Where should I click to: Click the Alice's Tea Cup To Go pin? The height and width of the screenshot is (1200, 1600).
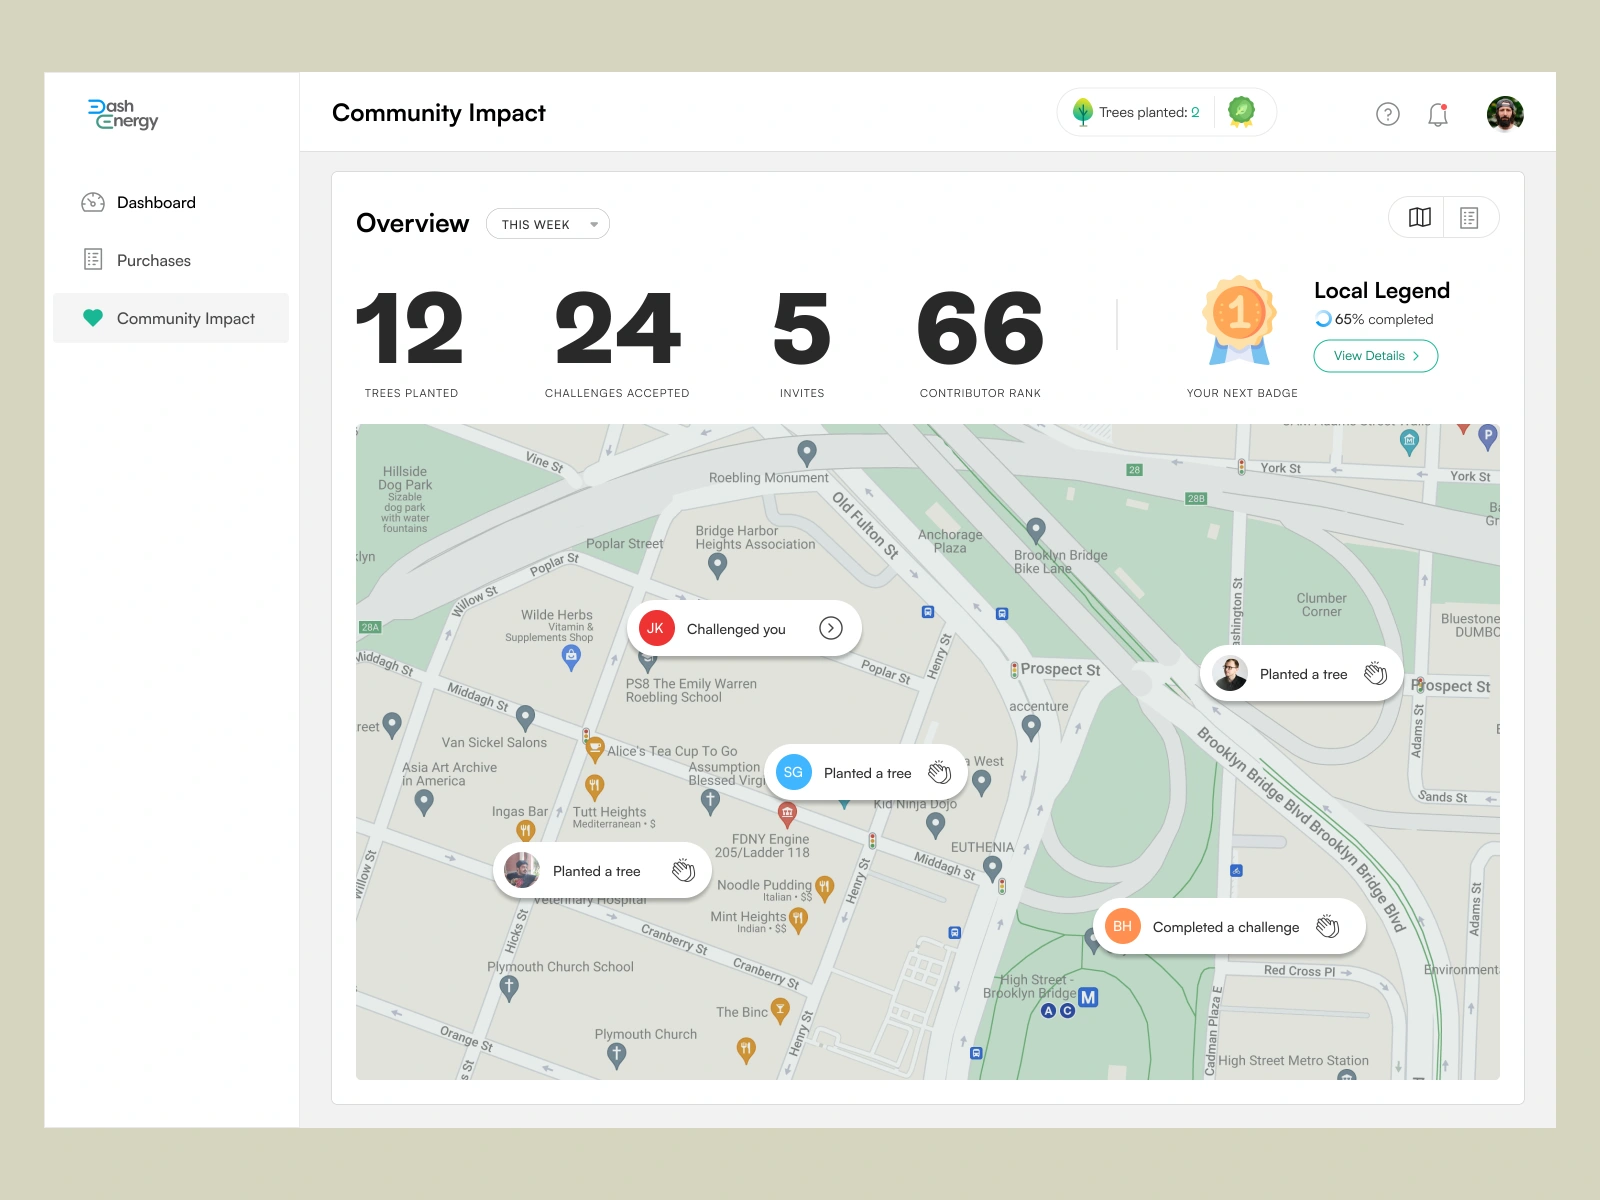click(594, 750)
